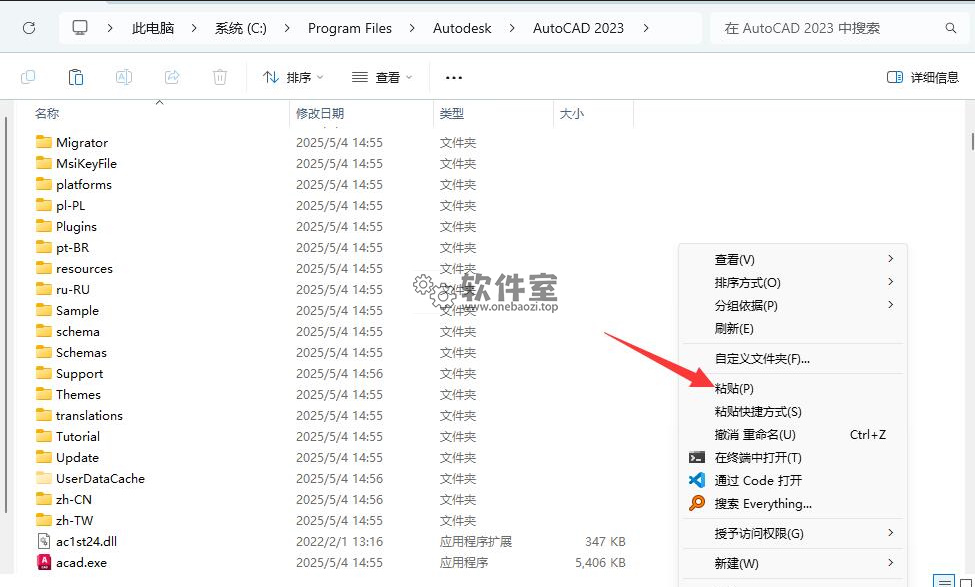Click the zh-CN folder icon
This screenshot has width=975, height=587.
pyautogui.click(x=44, y=499)
